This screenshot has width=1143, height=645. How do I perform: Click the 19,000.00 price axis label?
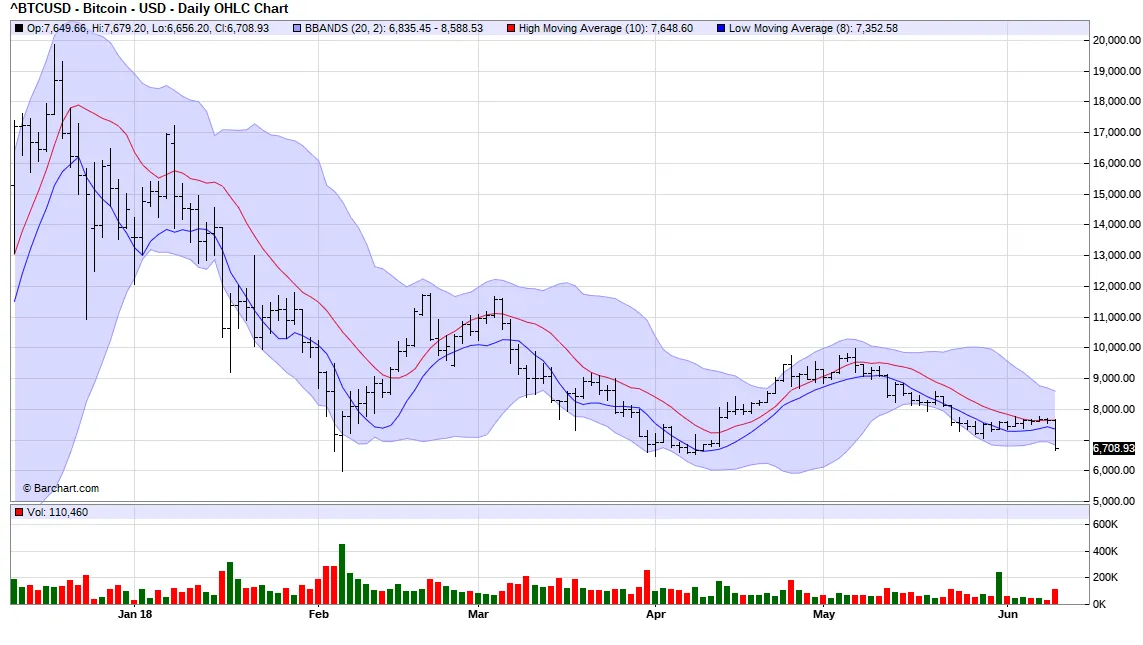point(1116,71)
